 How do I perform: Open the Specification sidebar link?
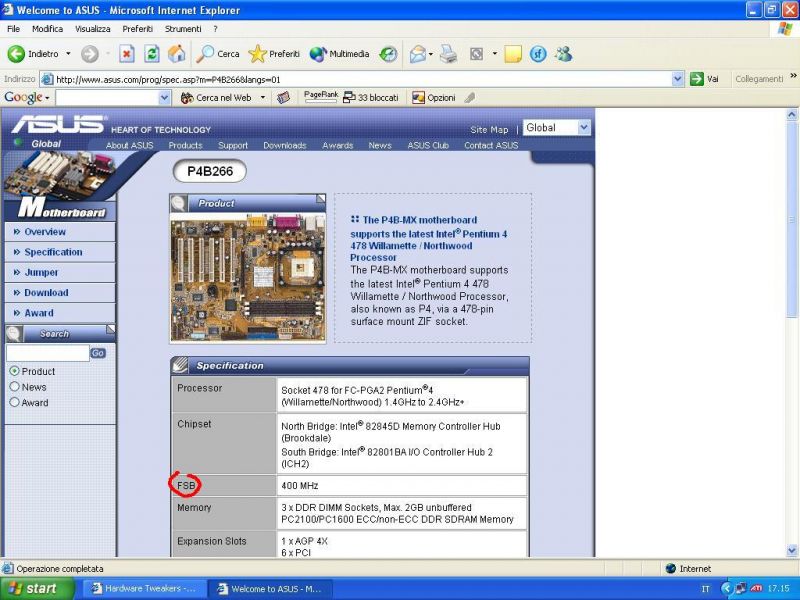[53, 252]
